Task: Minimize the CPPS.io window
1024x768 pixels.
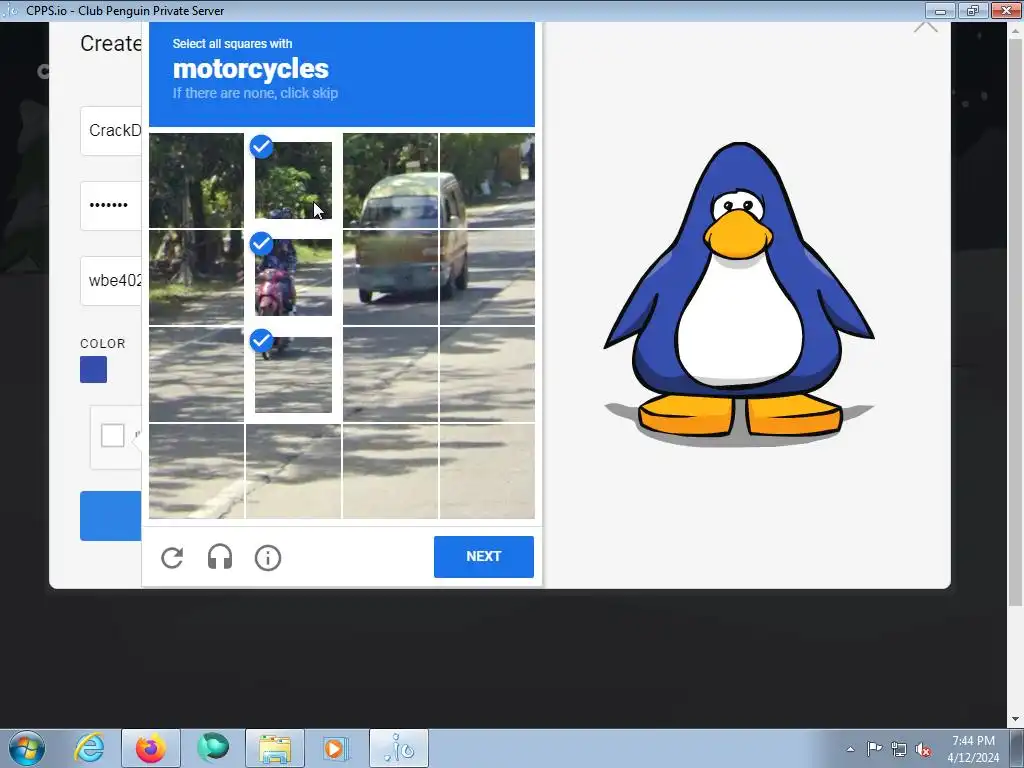Action: point(940,10)
